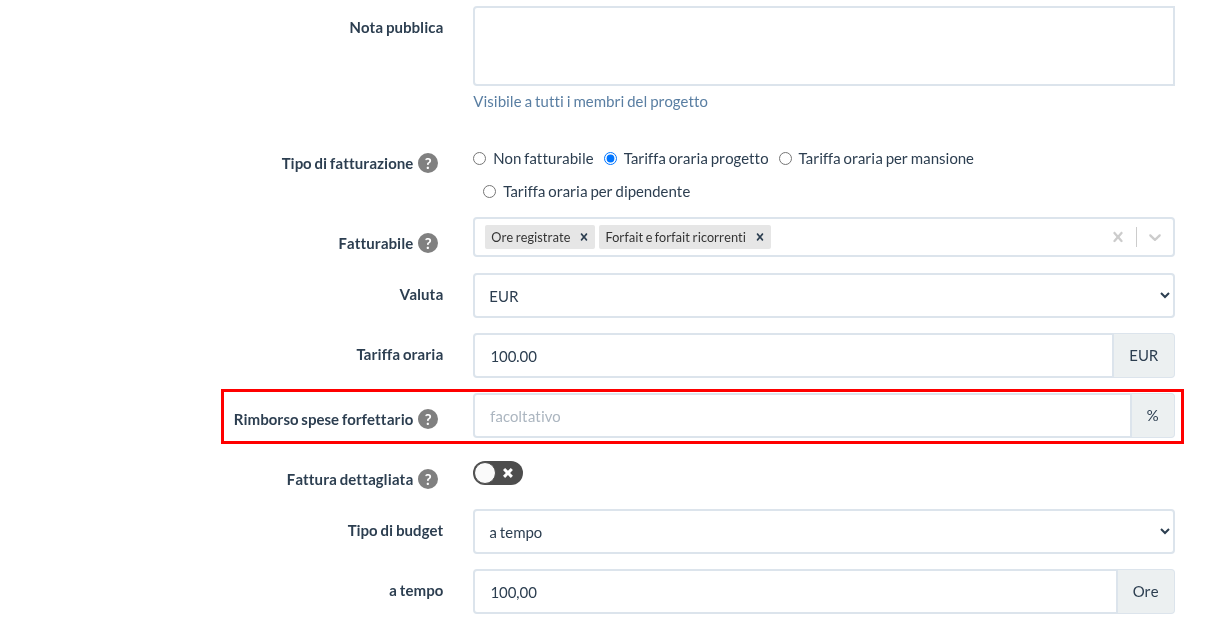Click the EUR suffix beside Tariffa oraria

(x=1143, y=355)
